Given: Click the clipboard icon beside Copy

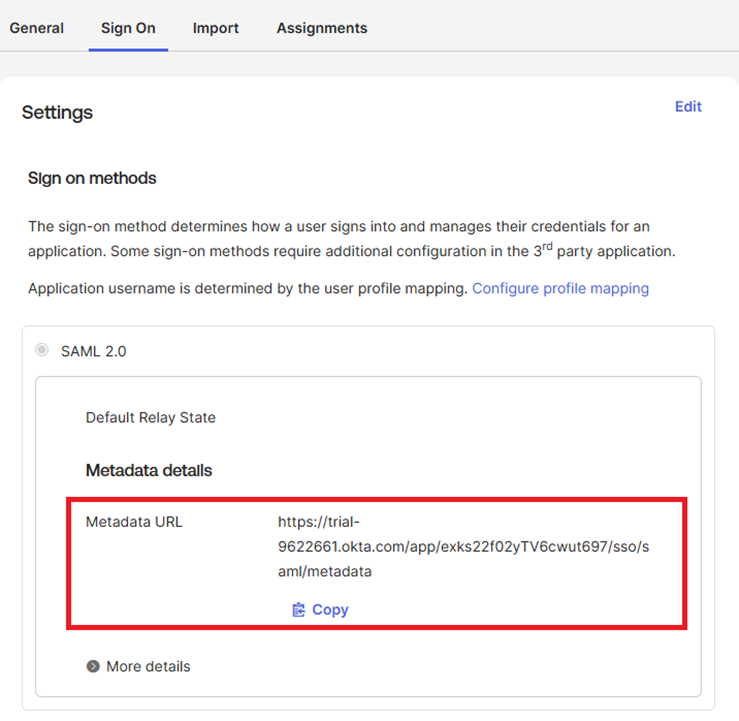Looking at the screenshot, I should coord(298,610).
